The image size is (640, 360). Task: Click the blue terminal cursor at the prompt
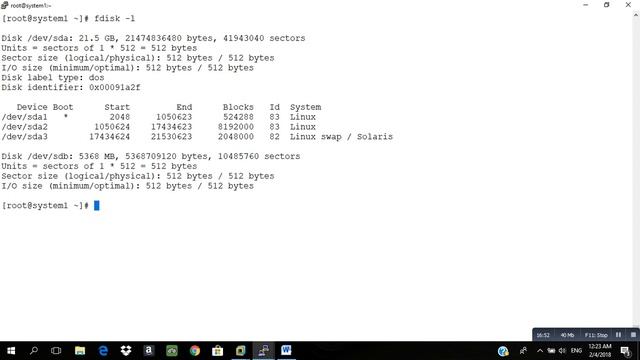pyautogui.click(x=97, y=205)
